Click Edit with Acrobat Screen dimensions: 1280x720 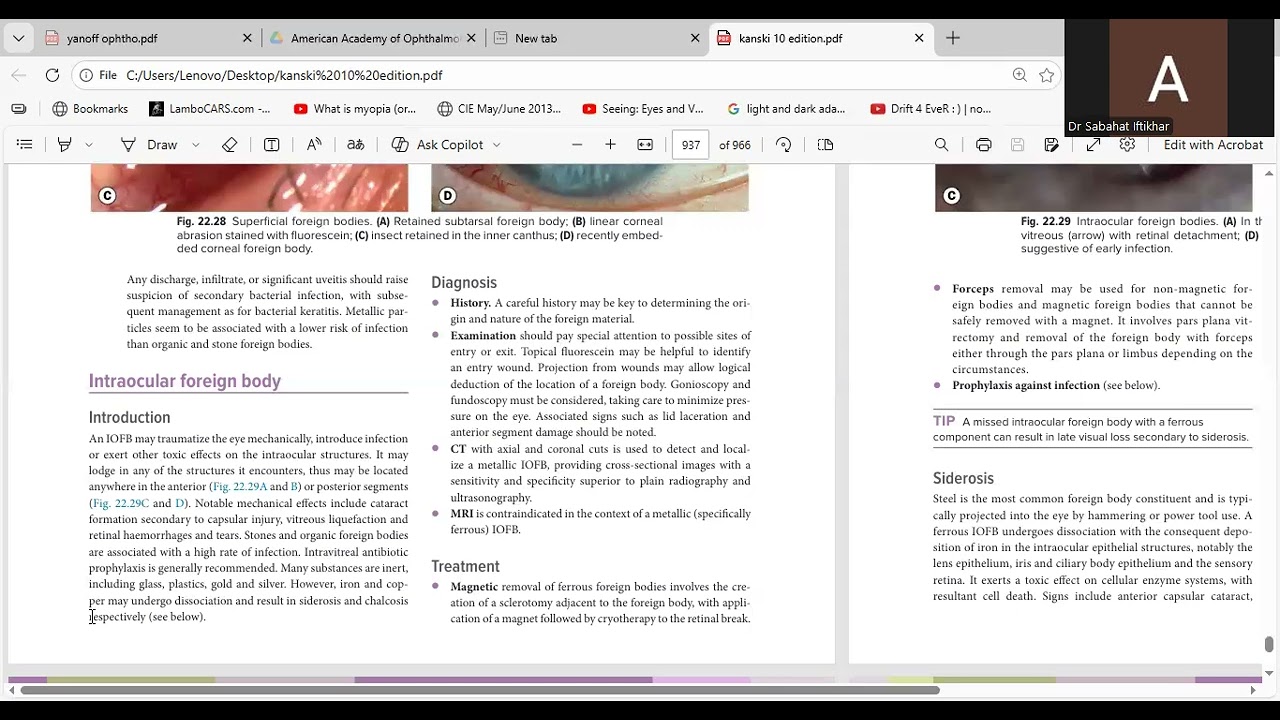[x=1213, y=145]
